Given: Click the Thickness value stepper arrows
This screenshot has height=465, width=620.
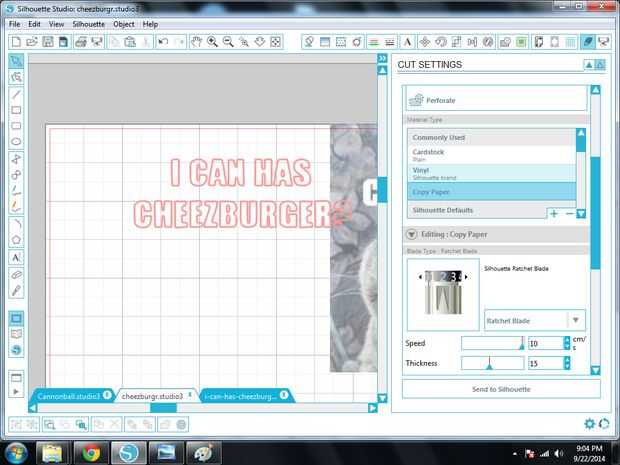Looking at the screenshot, I should 567,363.
